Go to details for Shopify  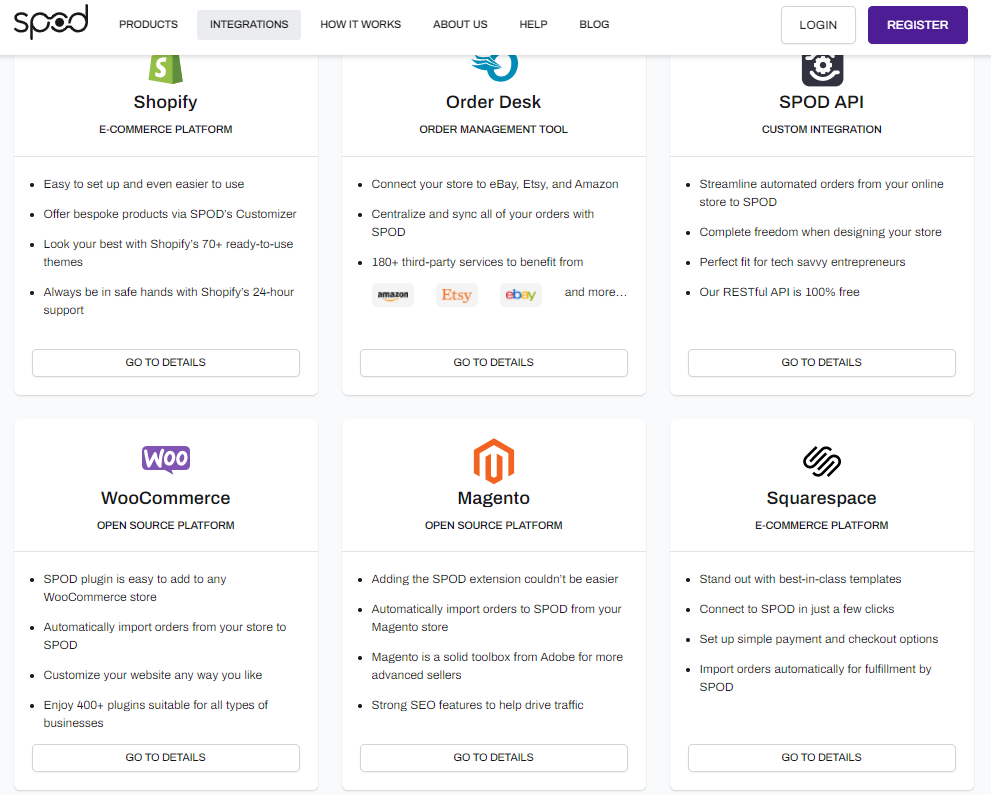[166, 363]
